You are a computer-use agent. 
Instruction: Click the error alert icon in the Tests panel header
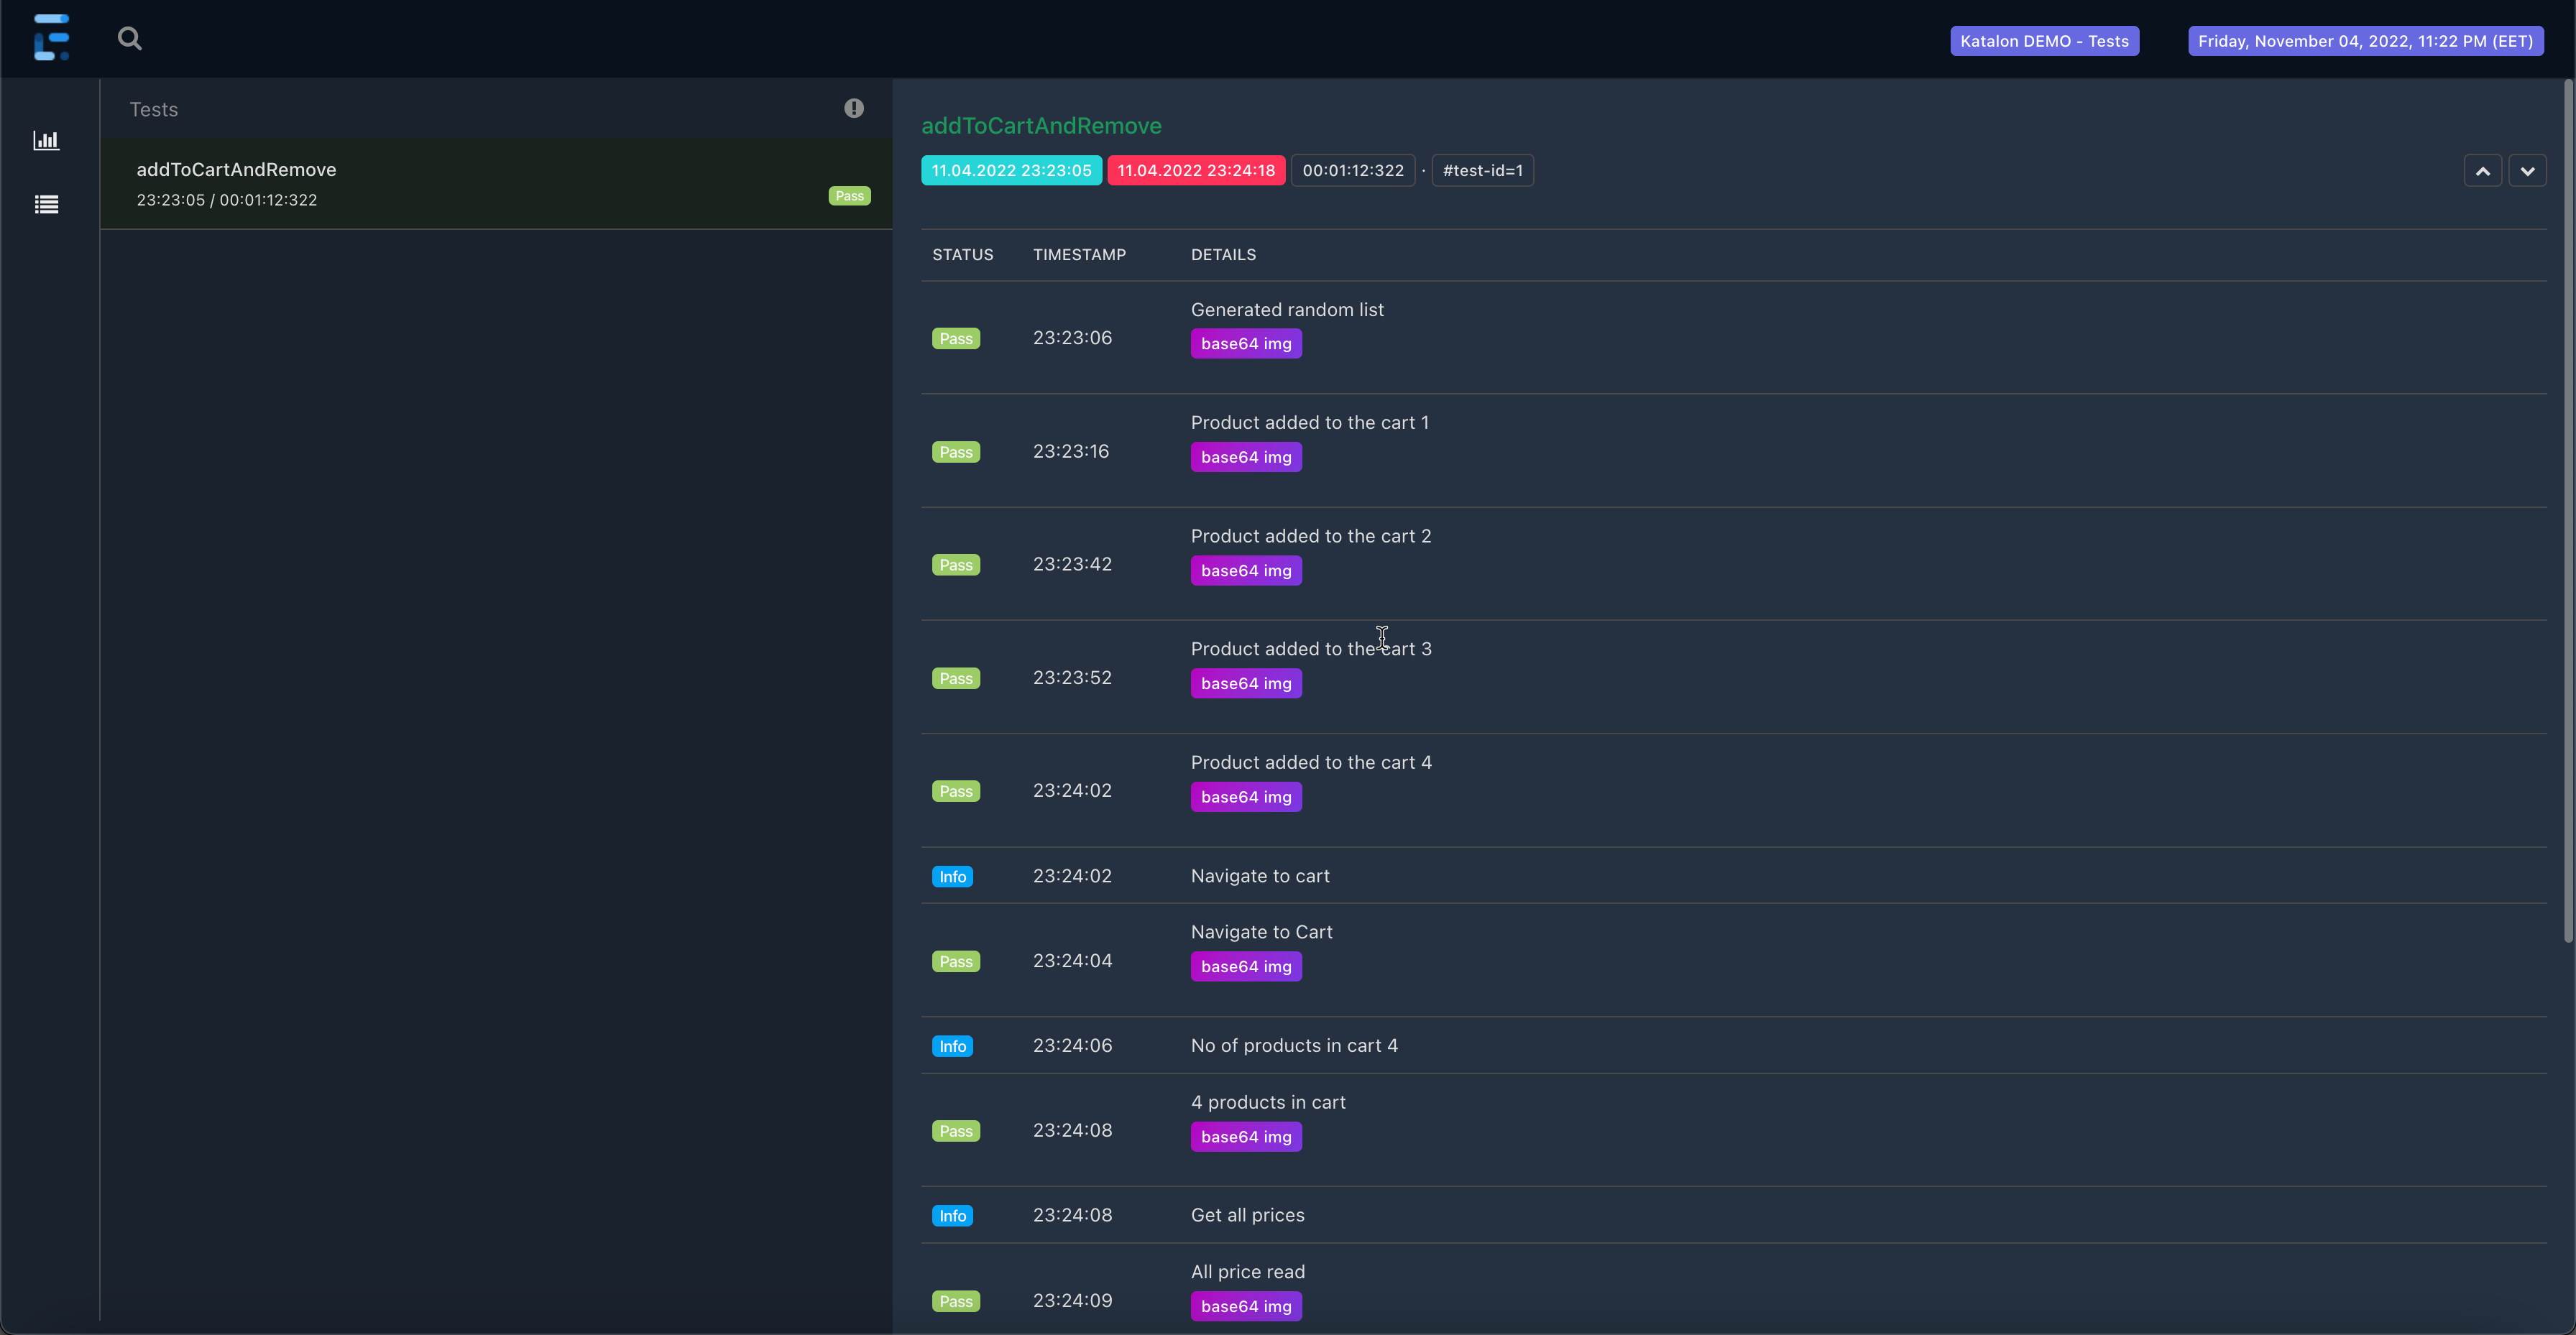click(853, 107)
